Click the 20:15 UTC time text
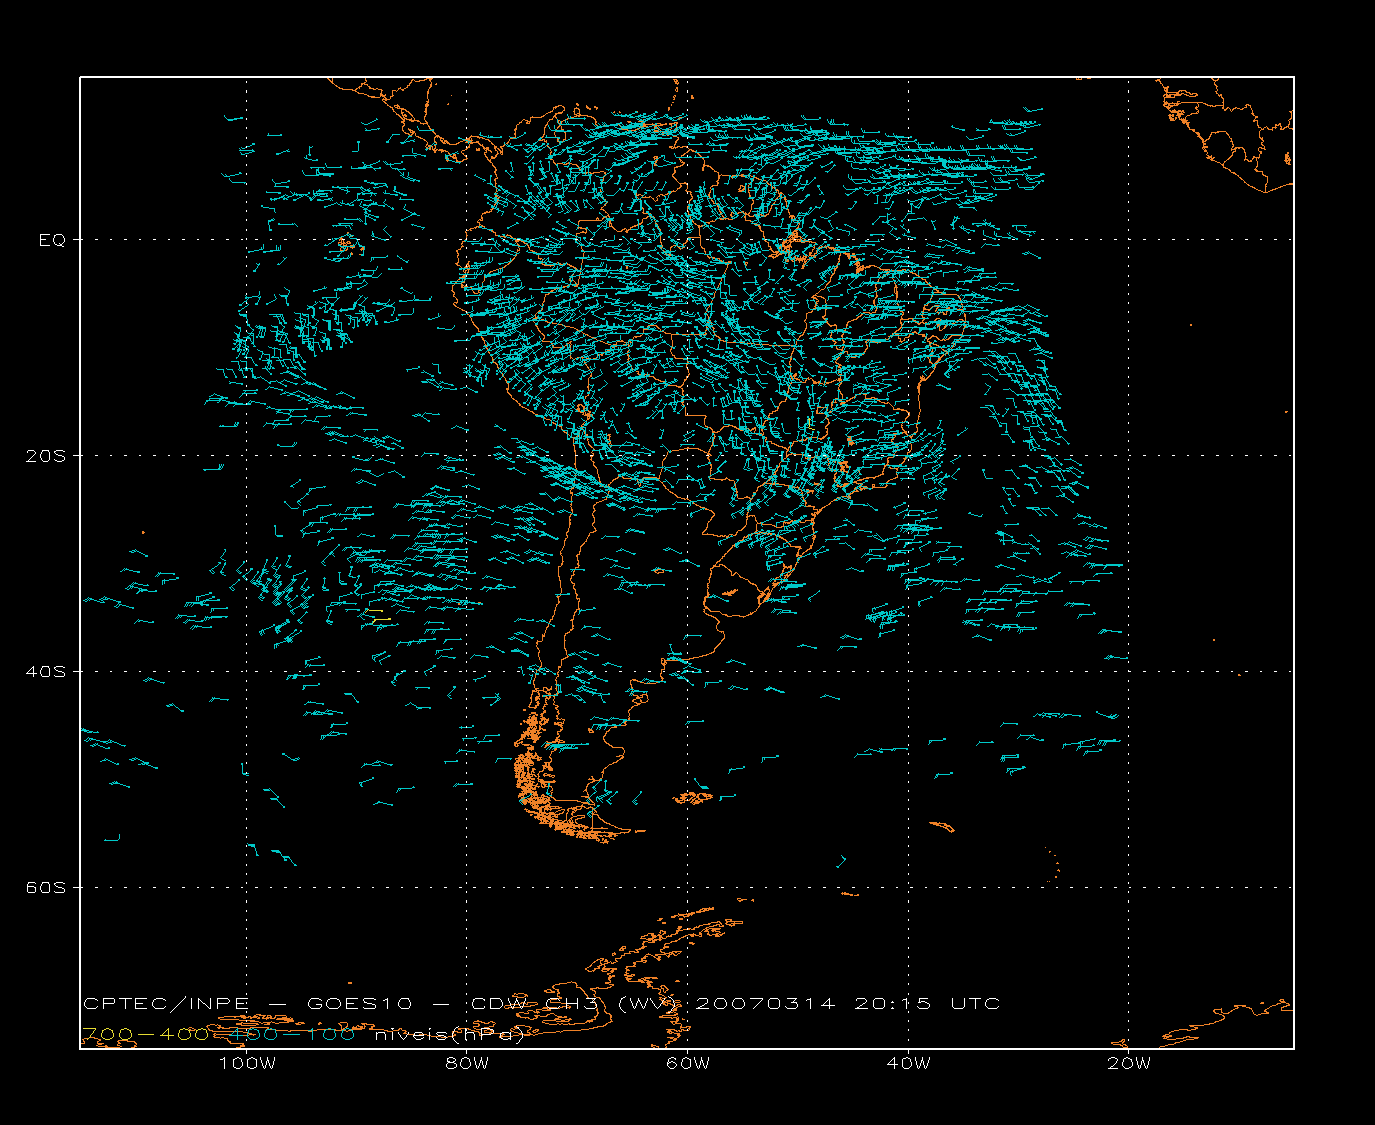Image resolution: width=1375 pixels, height=1125 pixels. click(927, 1003)
